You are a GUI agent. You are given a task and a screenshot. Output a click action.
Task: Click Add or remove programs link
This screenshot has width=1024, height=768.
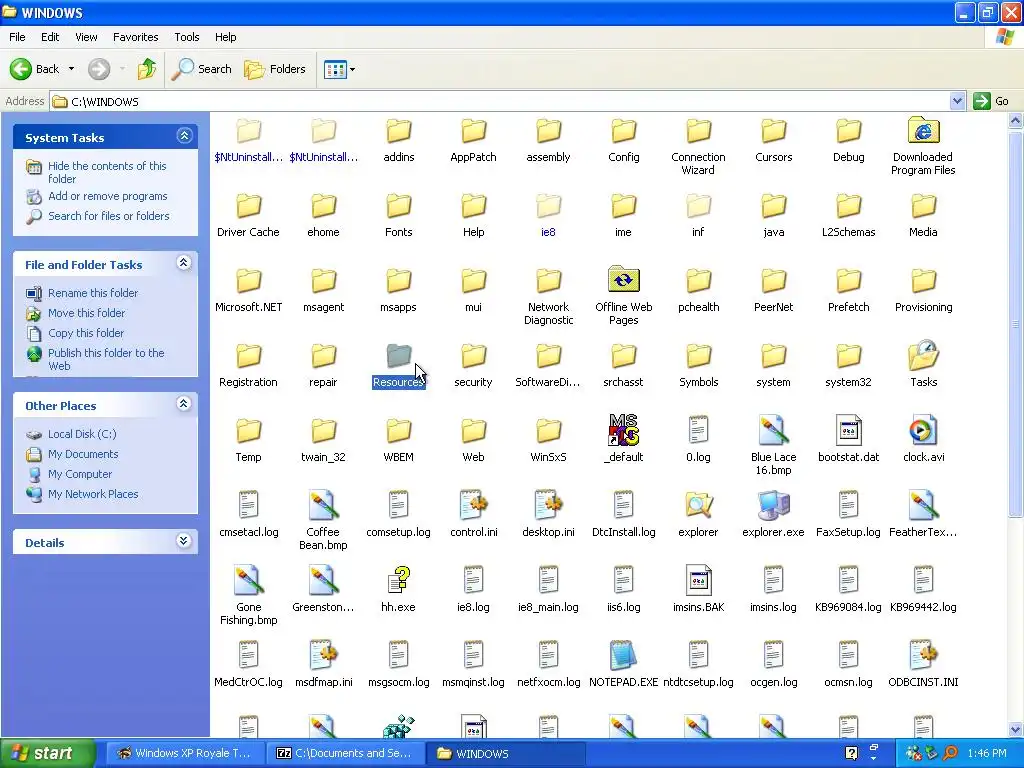(107, 196)
